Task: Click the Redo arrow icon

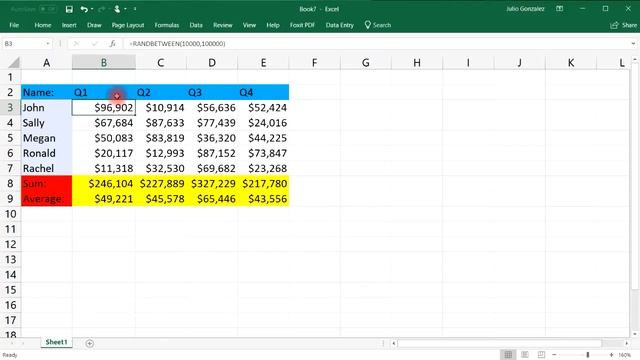Action: 102,9
